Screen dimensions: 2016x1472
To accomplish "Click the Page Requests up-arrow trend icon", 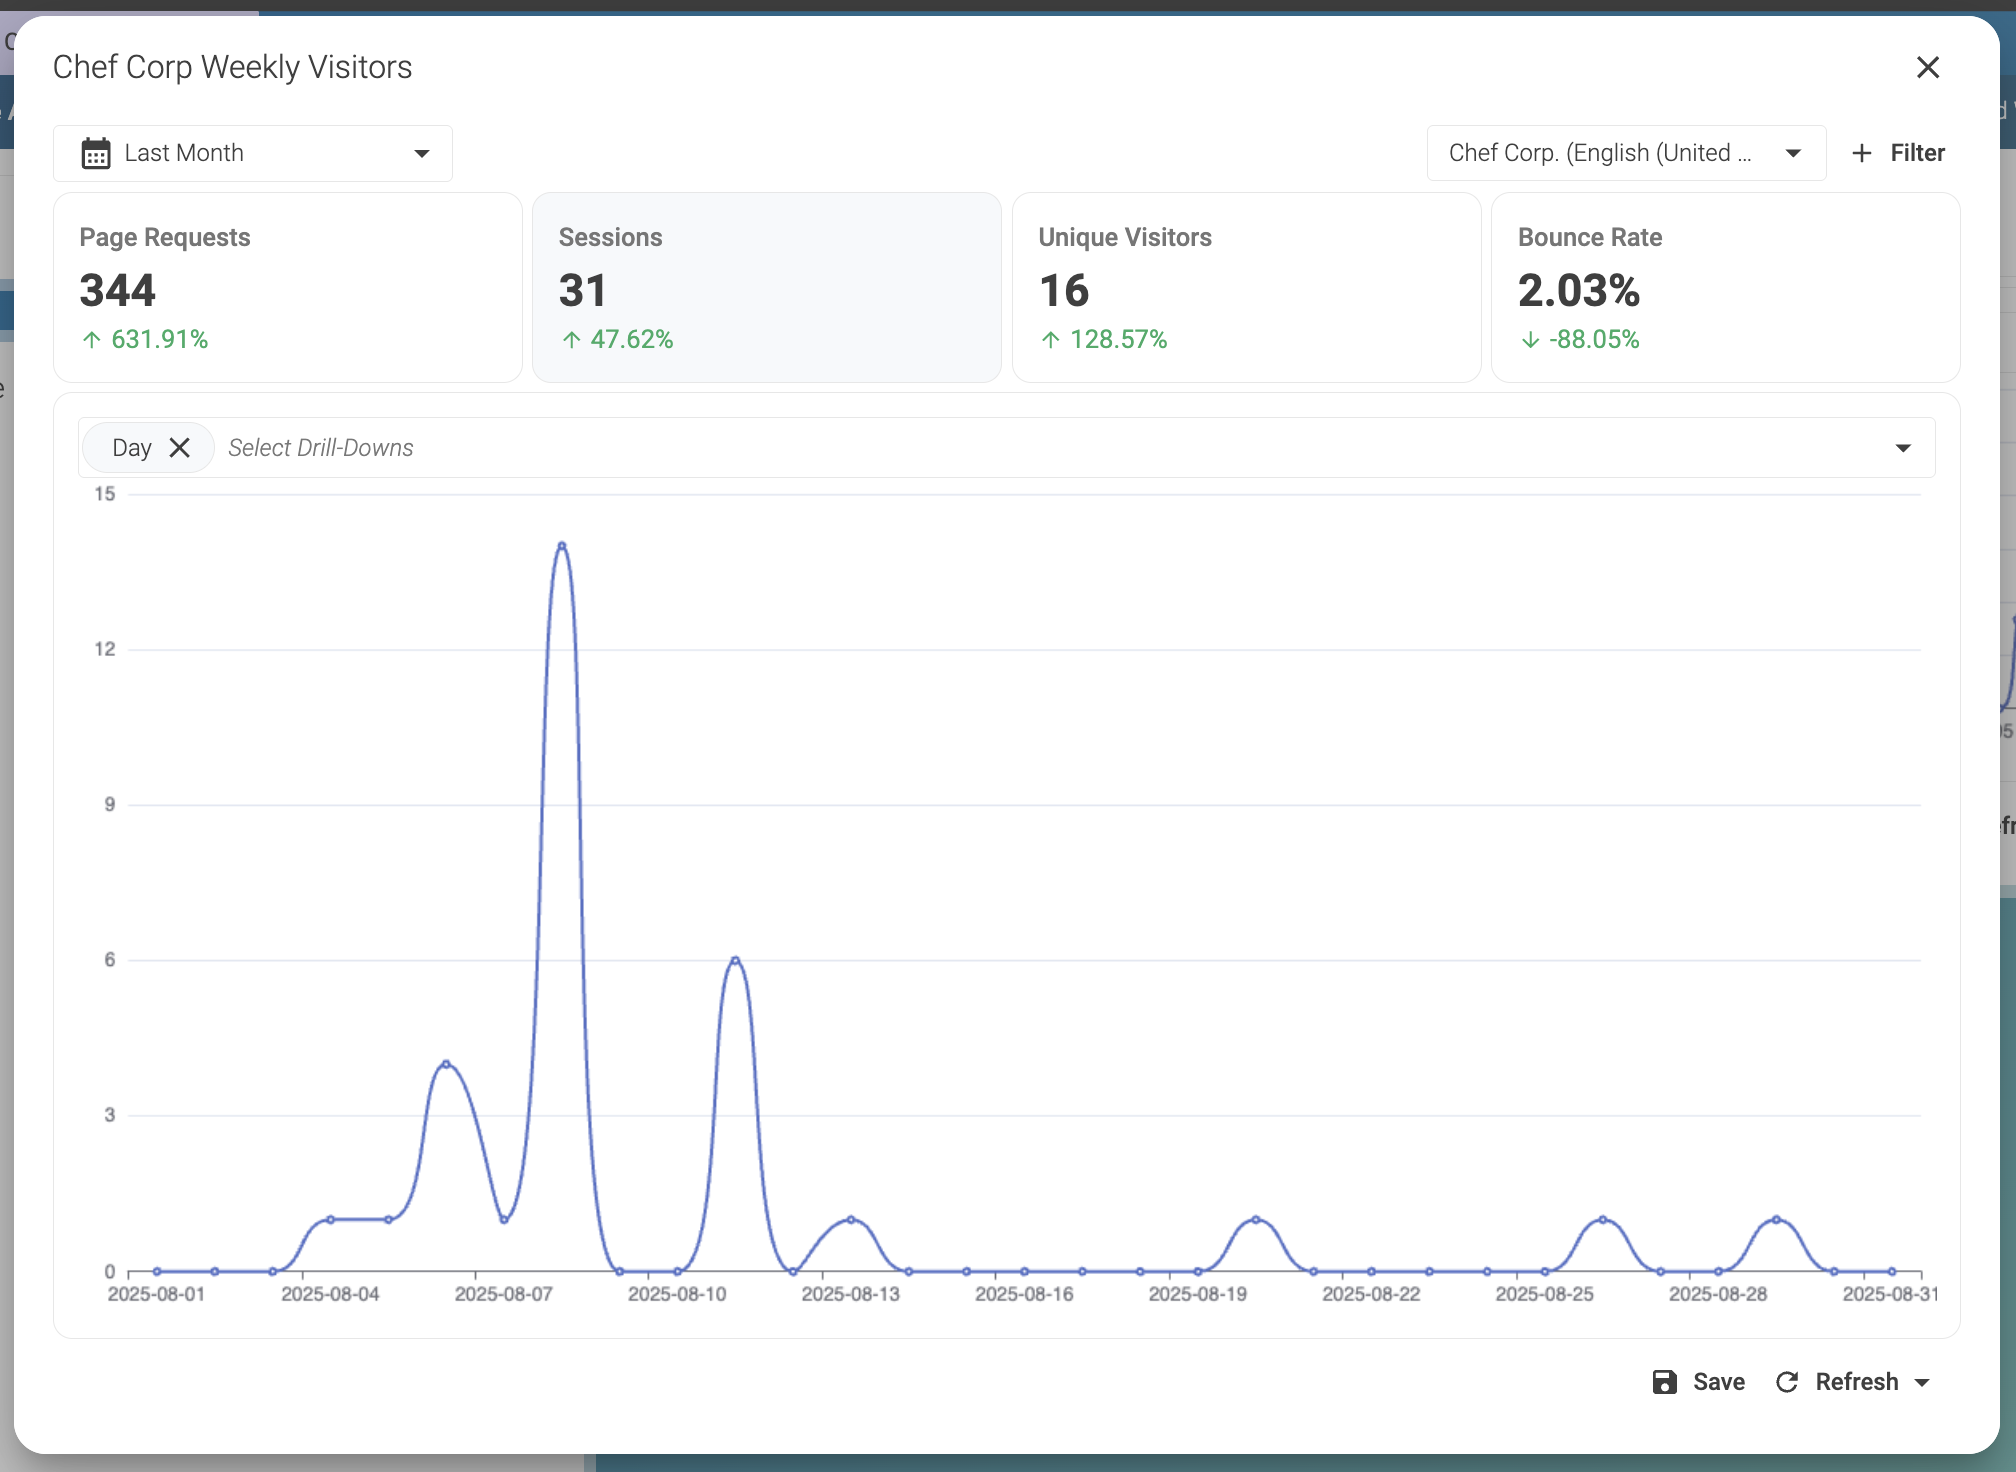I will [92, 340].
